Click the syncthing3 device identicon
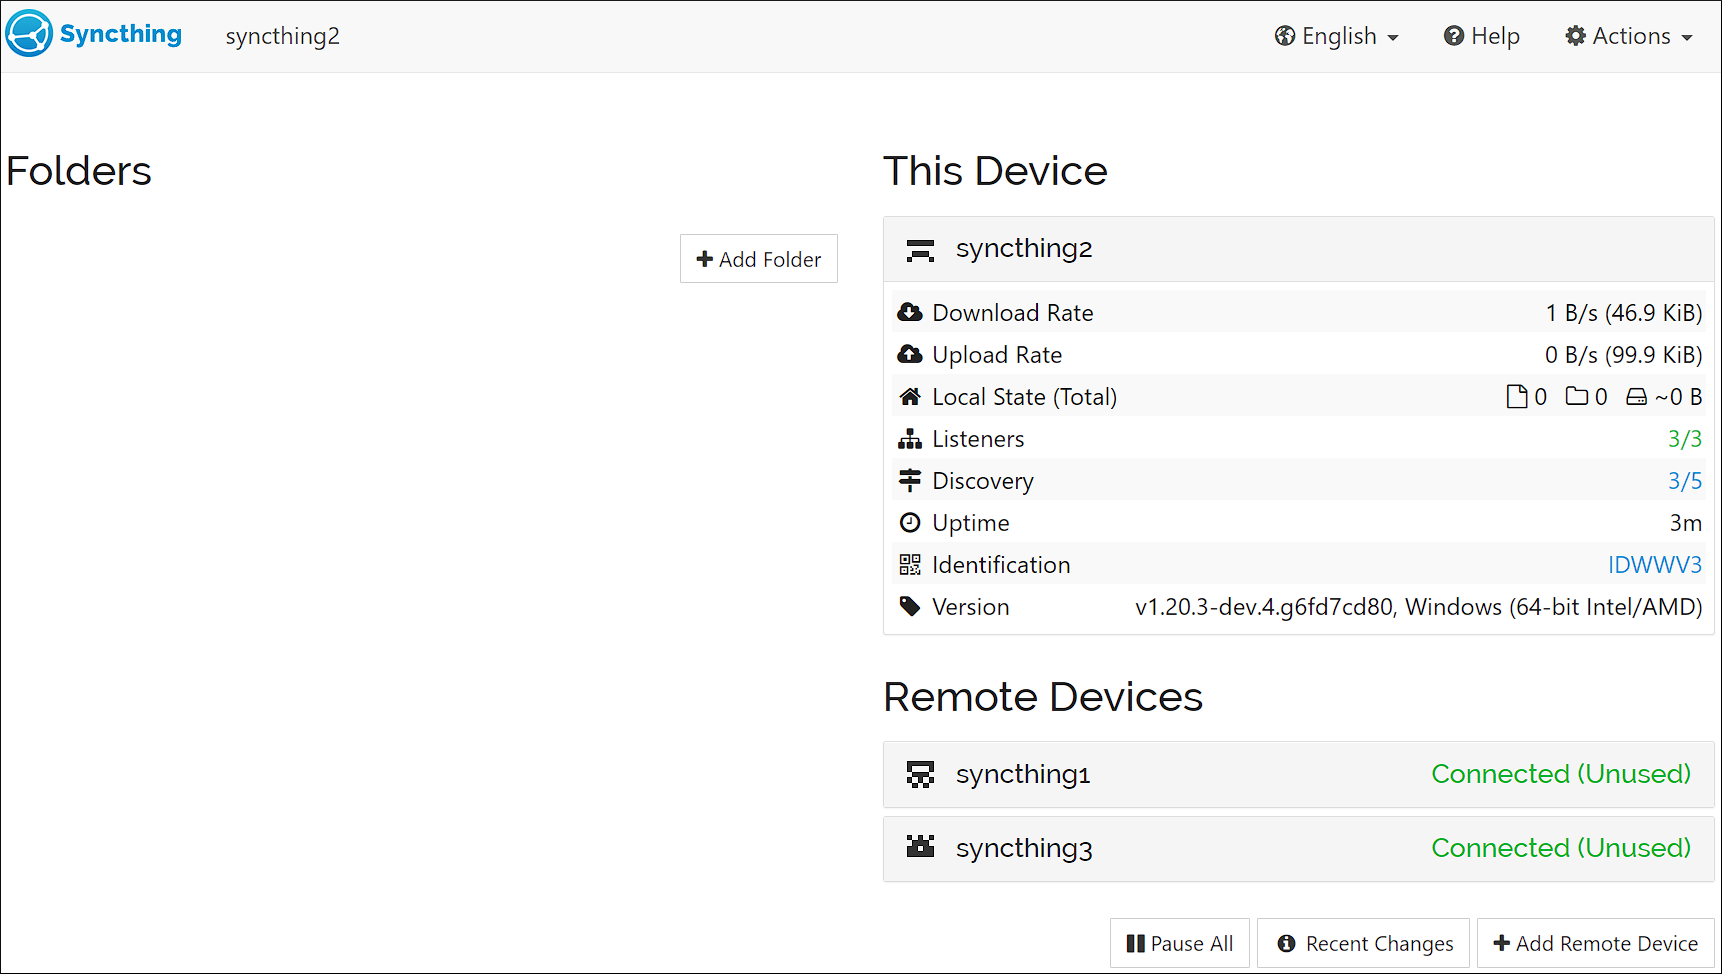Screen dimensions: 1722x974 pyautogui.click(x=921, y=847)
